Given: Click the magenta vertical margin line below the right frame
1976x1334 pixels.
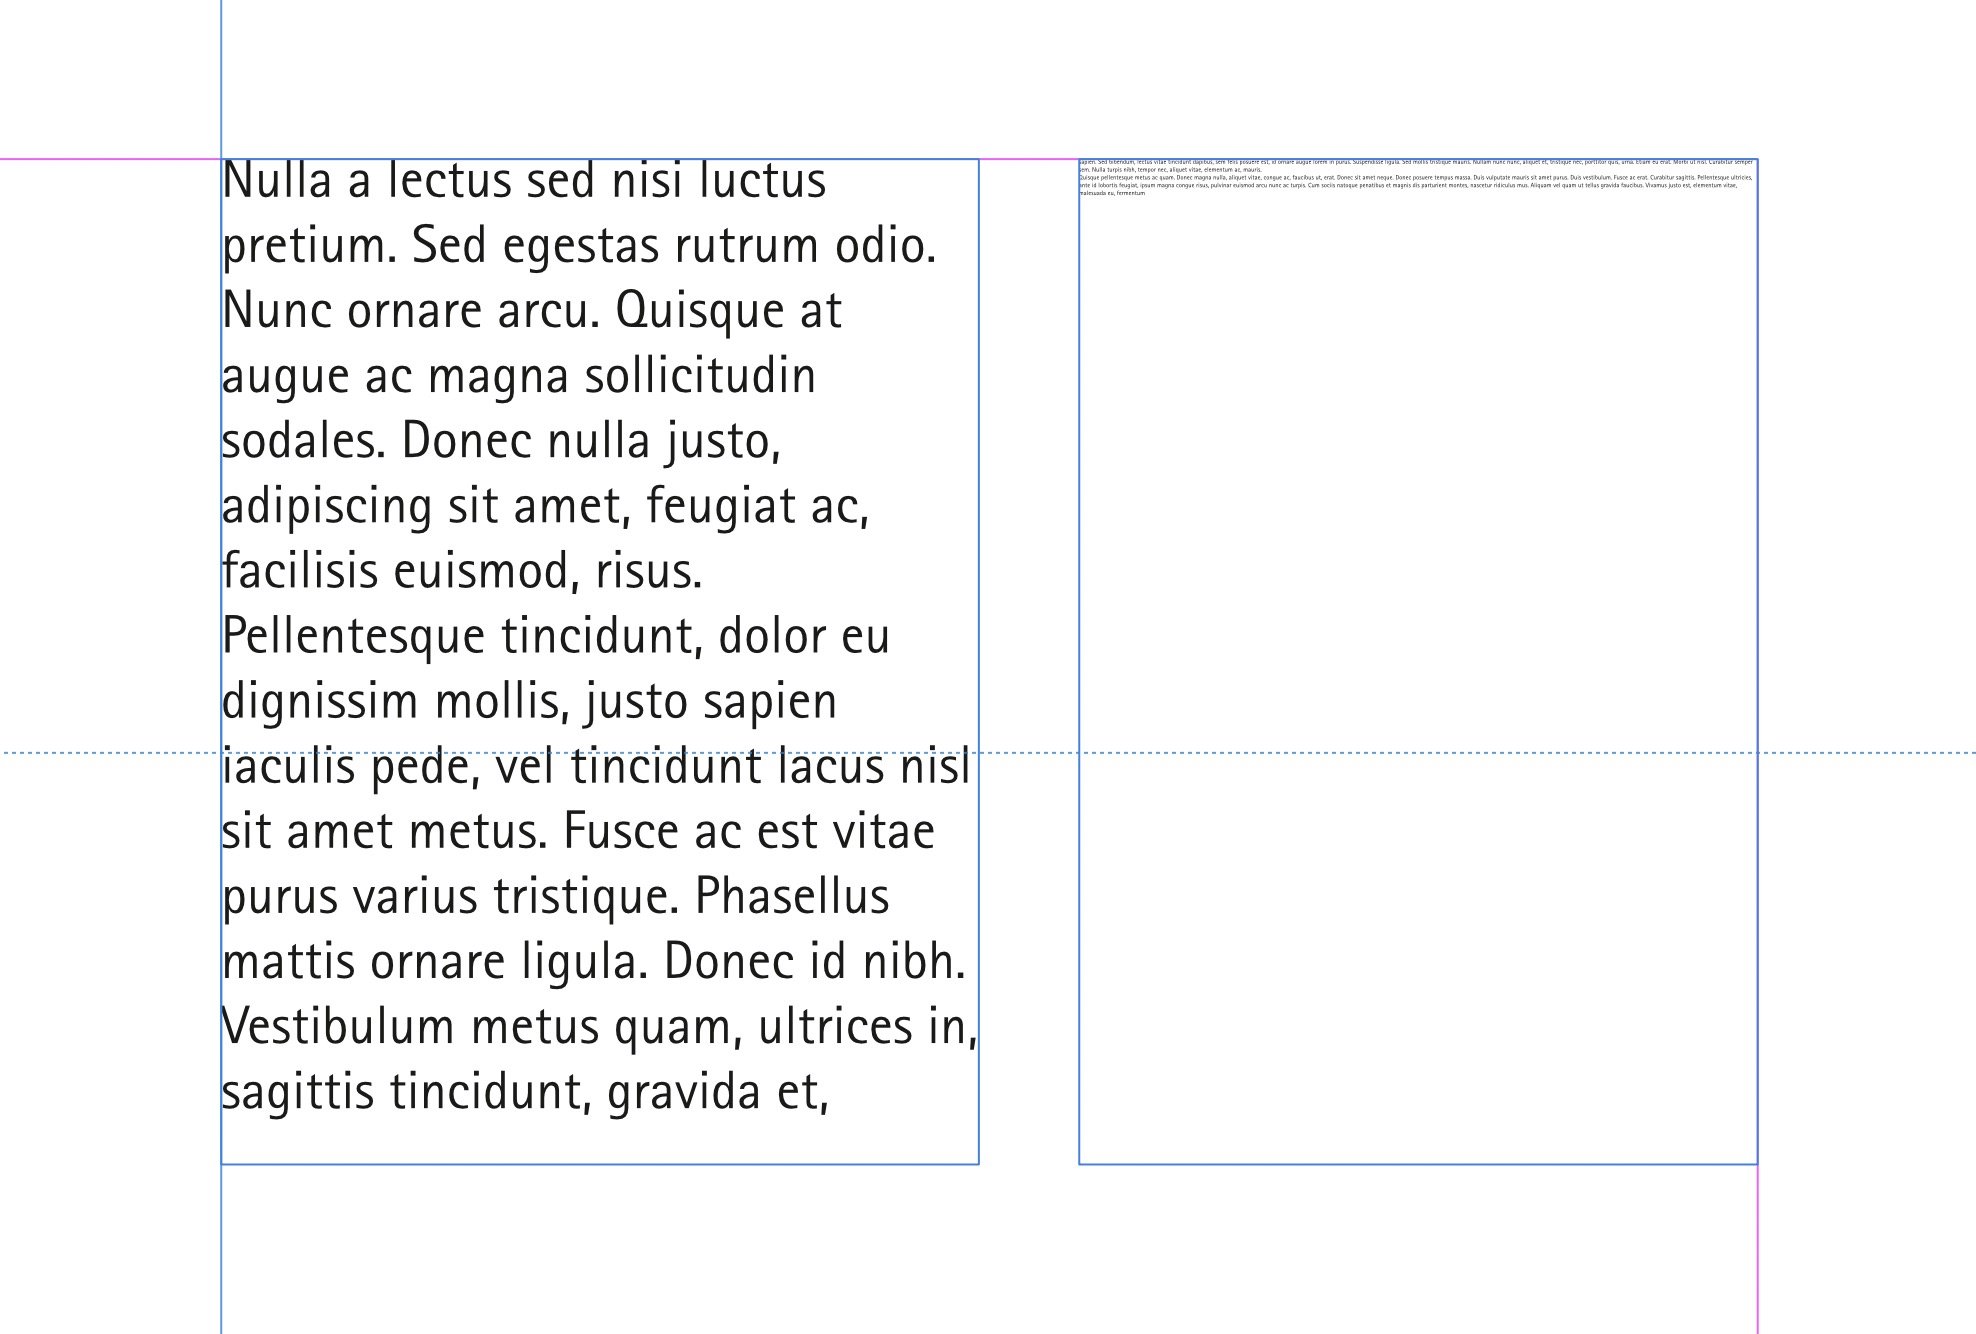Looking at the screenshot, I should [1757, 1250].
